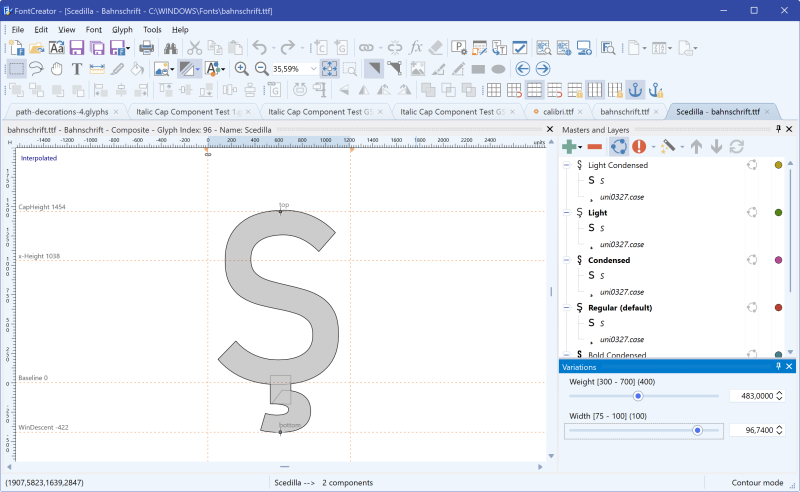Close the Scedilla tab
The width and height of the screenshot is (800, 492).
(x=767, y=112)
